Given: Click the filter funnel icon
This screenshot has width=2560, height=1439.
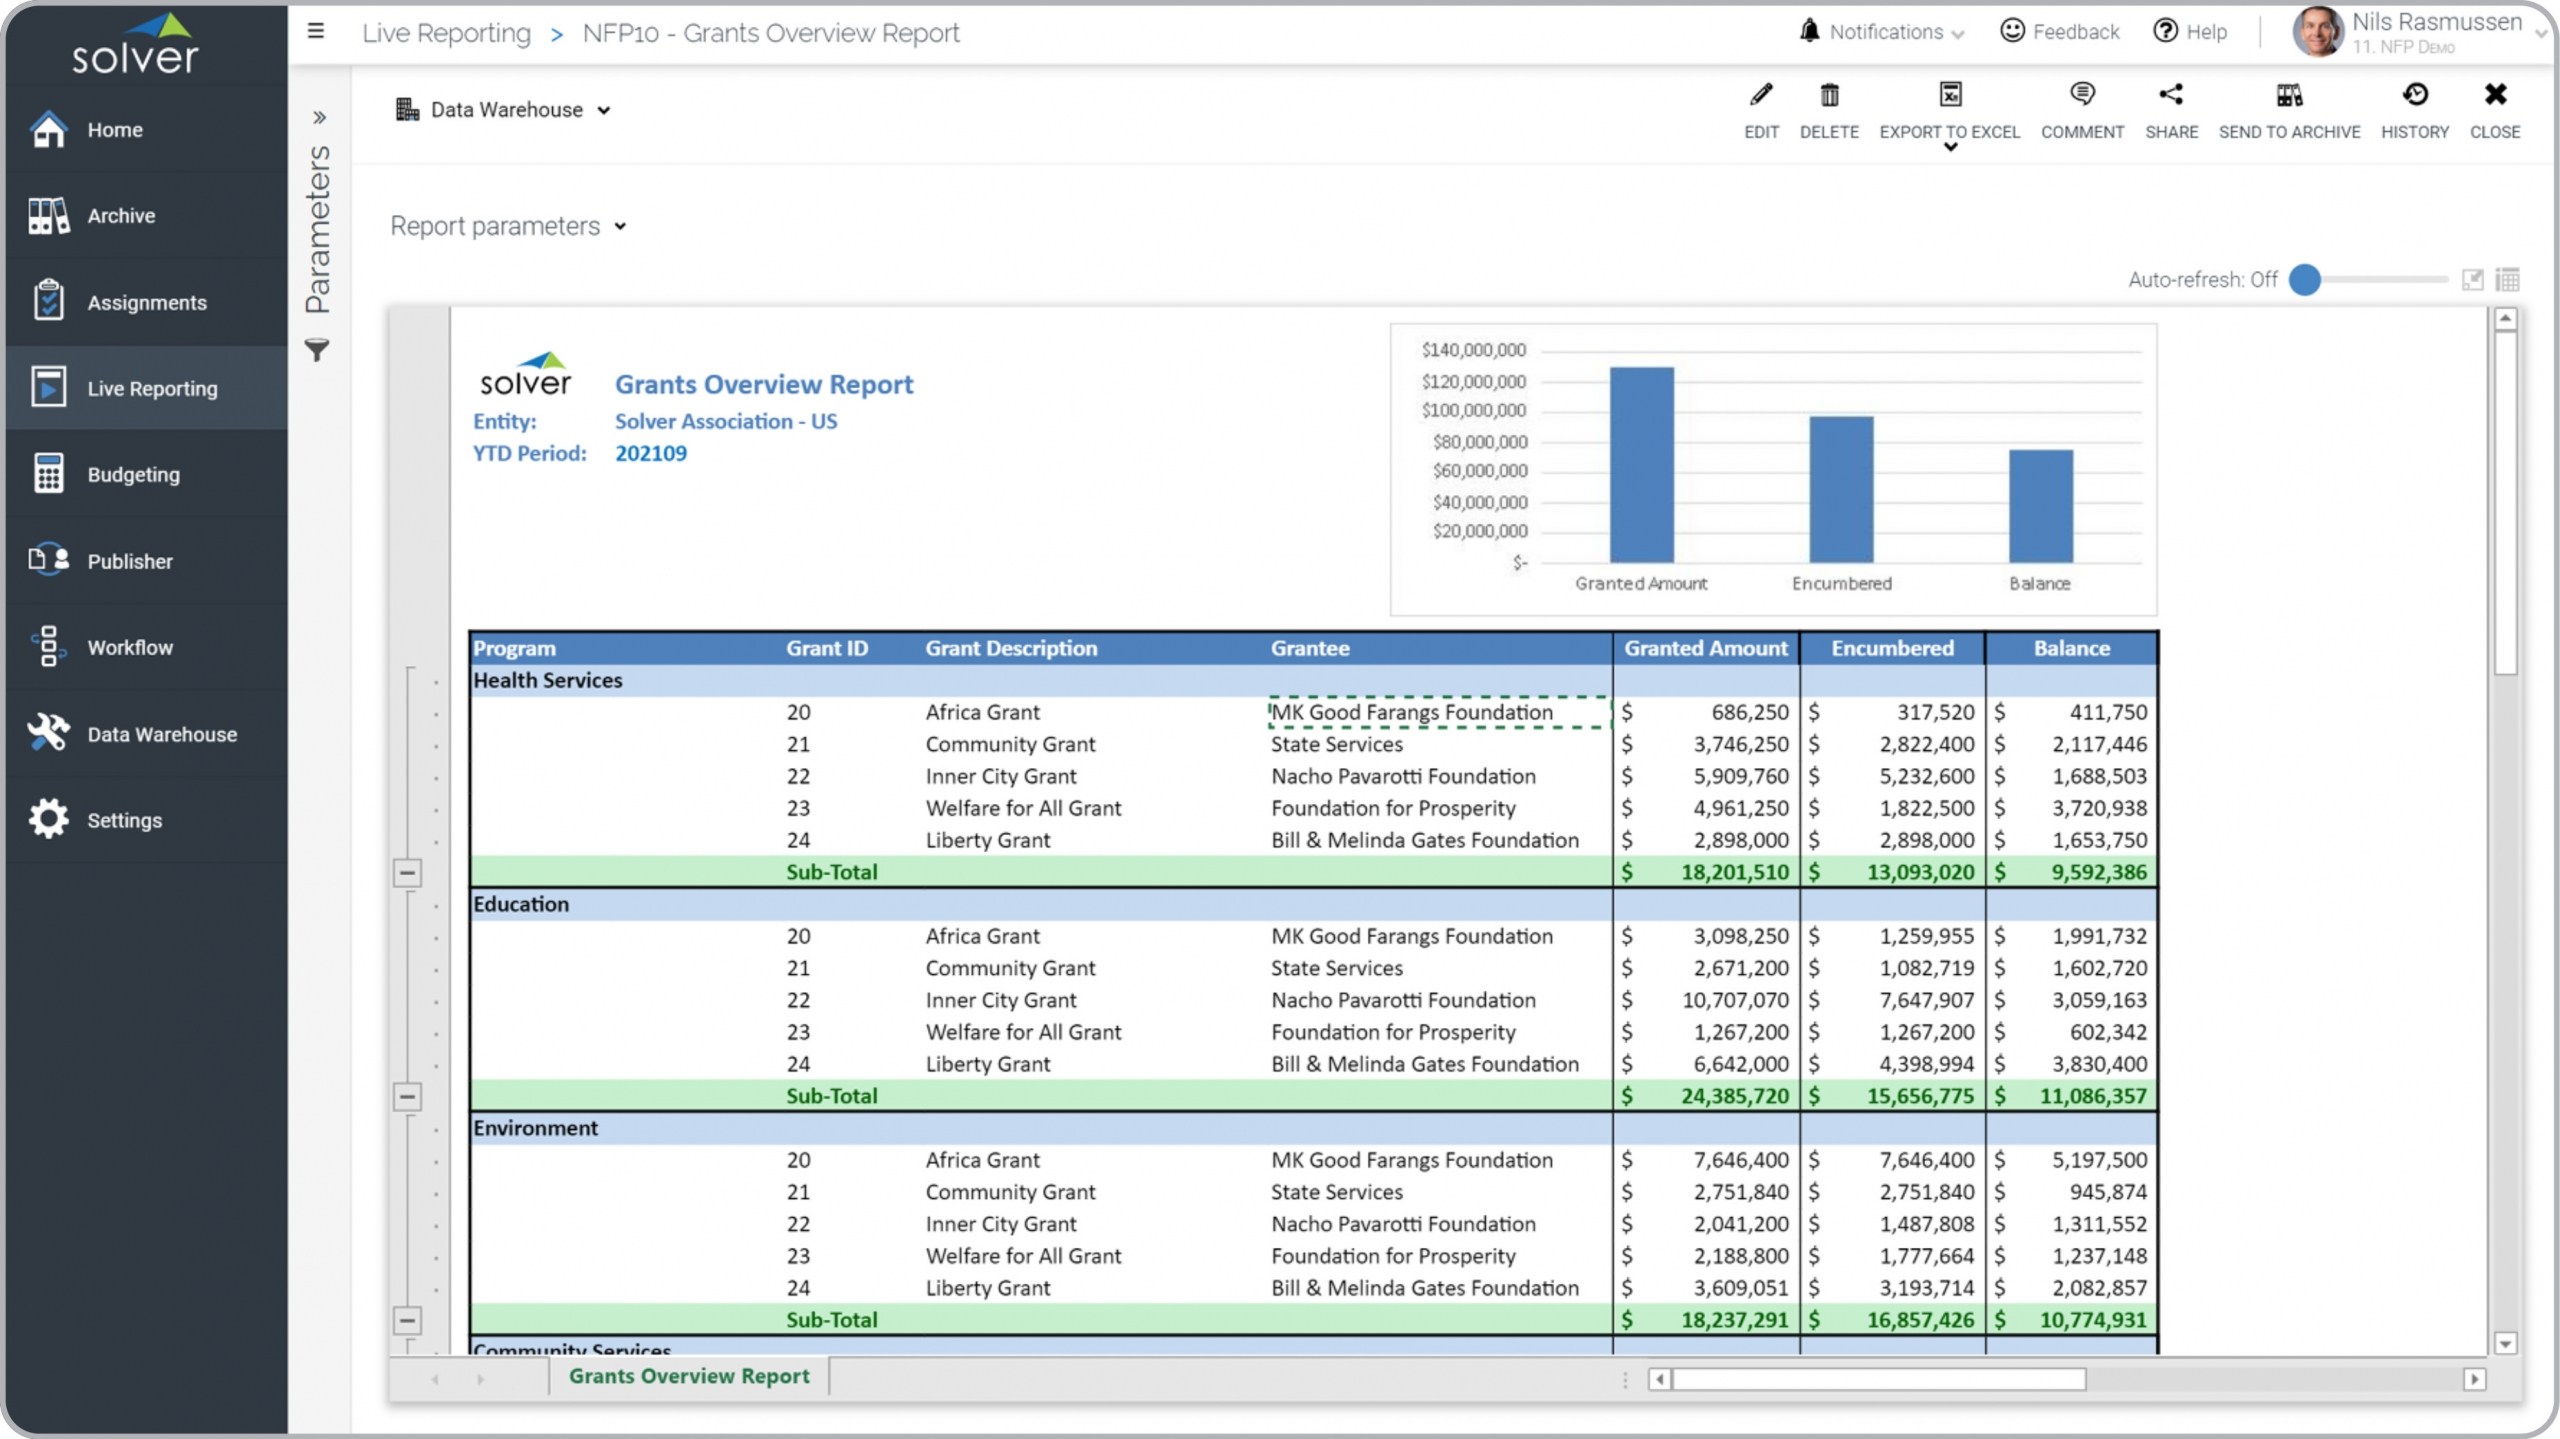Looking at the screenshot, I should pos(317,351).
